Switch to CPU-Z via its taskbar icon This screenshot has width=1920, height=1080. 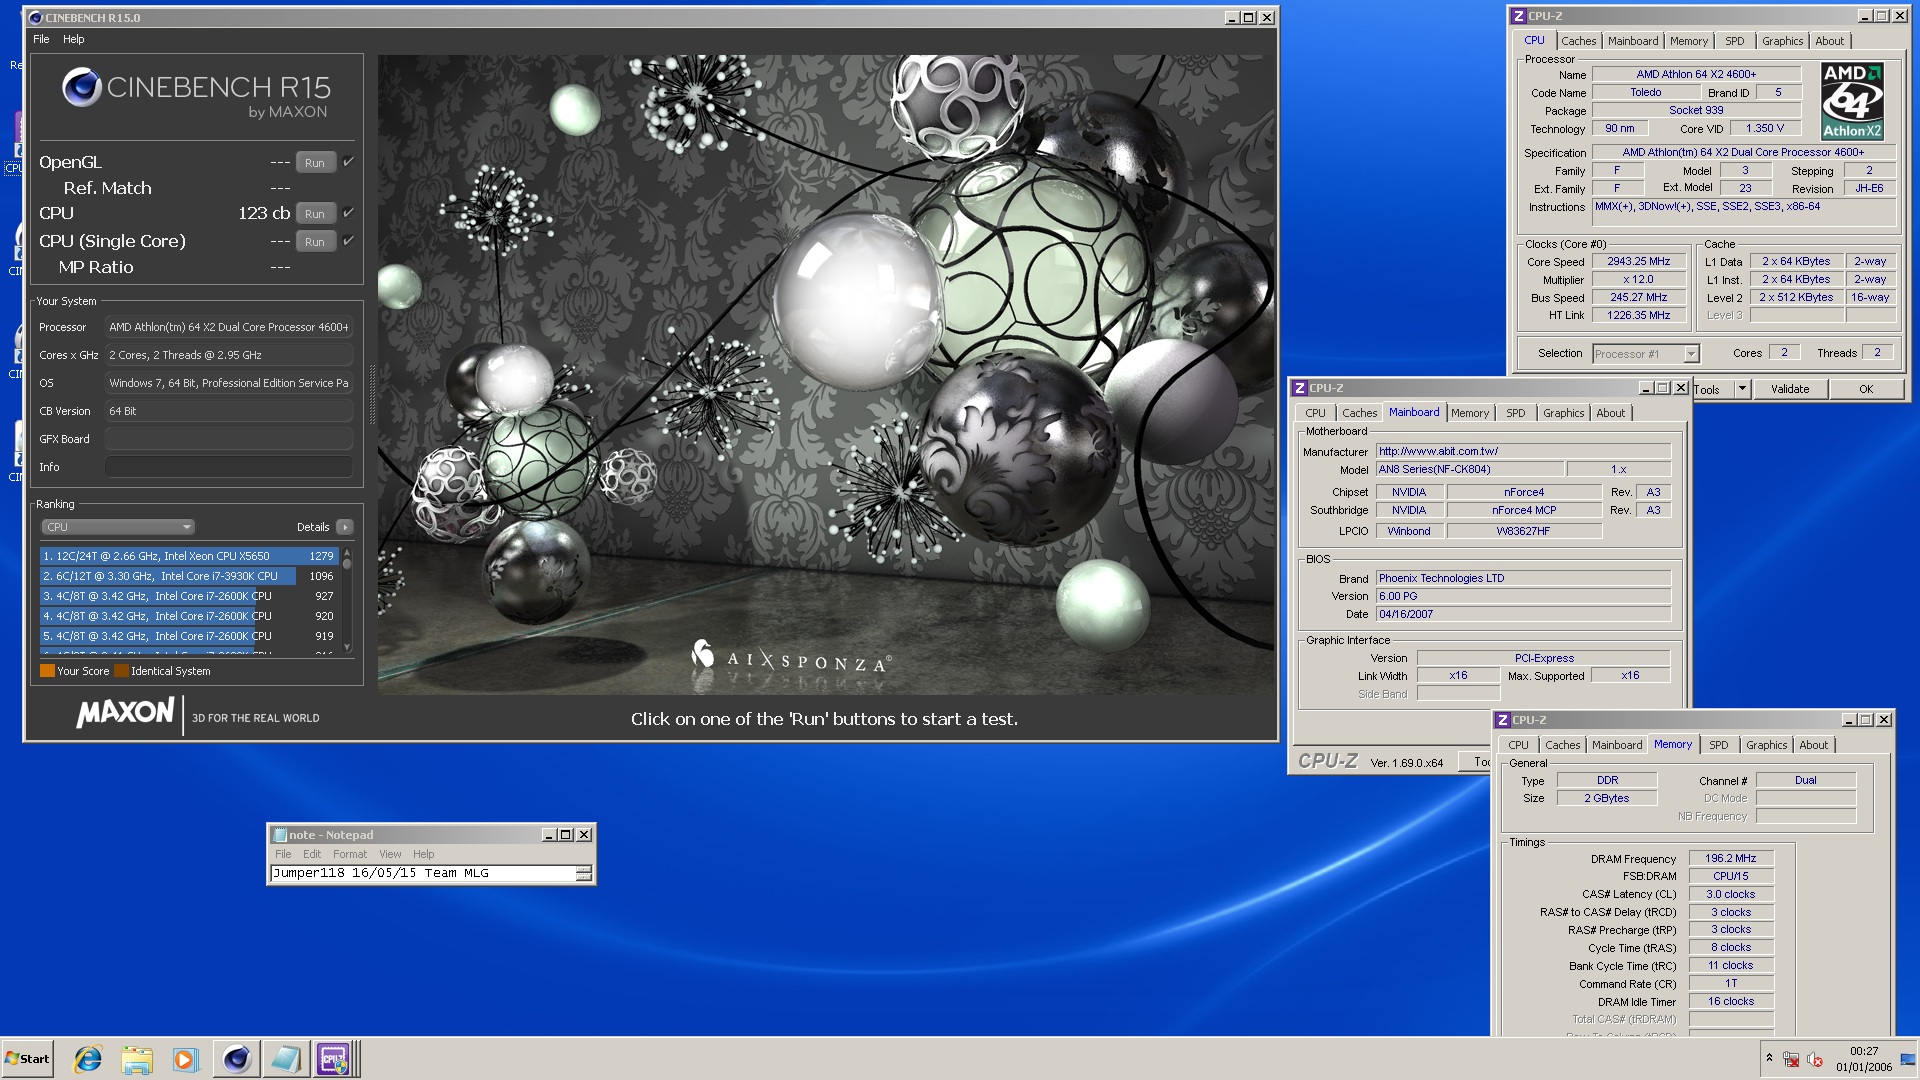pyautogui.click(x=334, y=1059)
